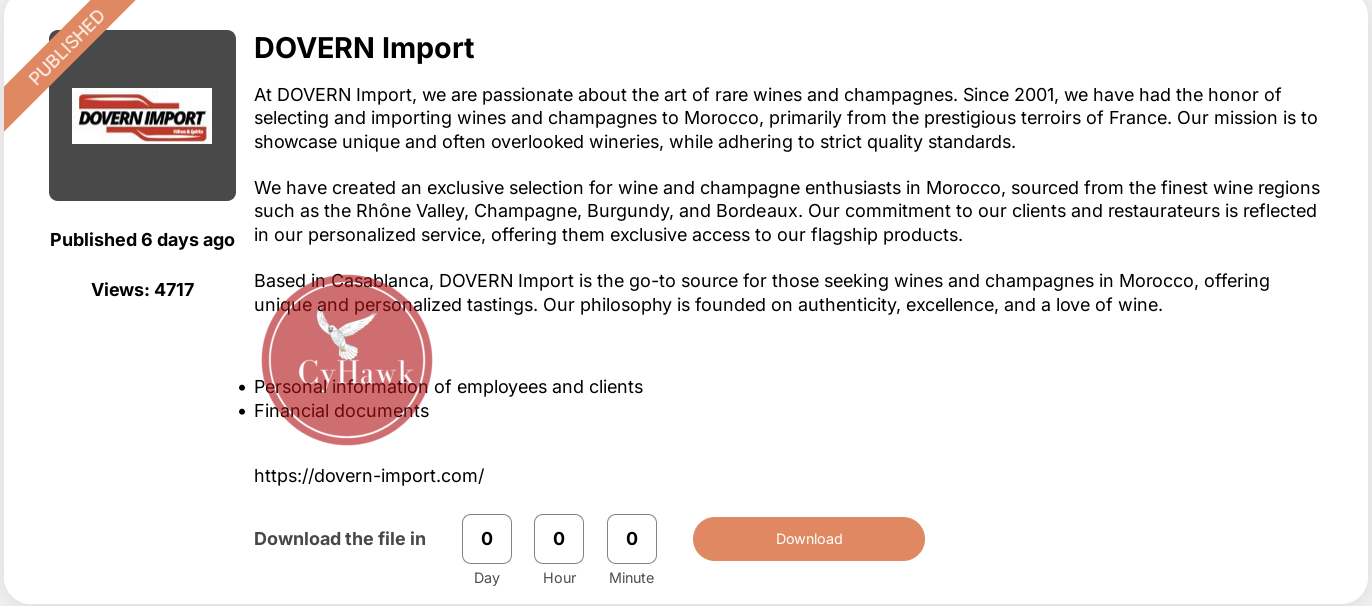Click the Published 6 days ago text
The width and height of the screenshot is (1372, 606).
[142, 240]
